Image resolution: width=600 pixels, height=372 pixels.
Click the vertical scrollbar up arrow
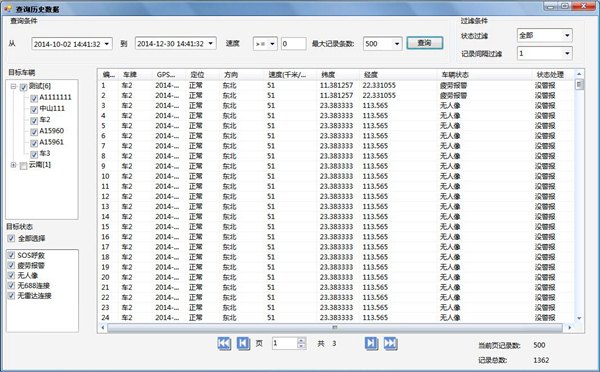tap(579, 74)
